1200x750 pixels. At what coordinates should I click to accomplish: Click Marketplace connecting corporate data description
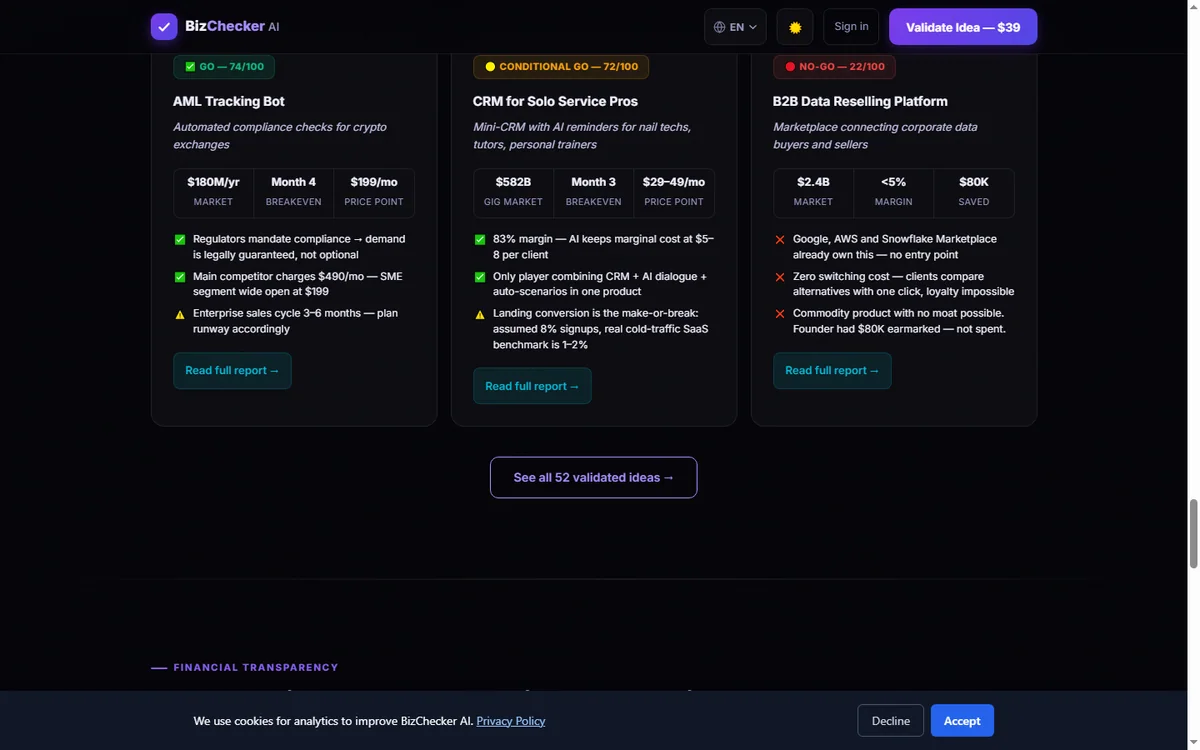click(875, 136)
